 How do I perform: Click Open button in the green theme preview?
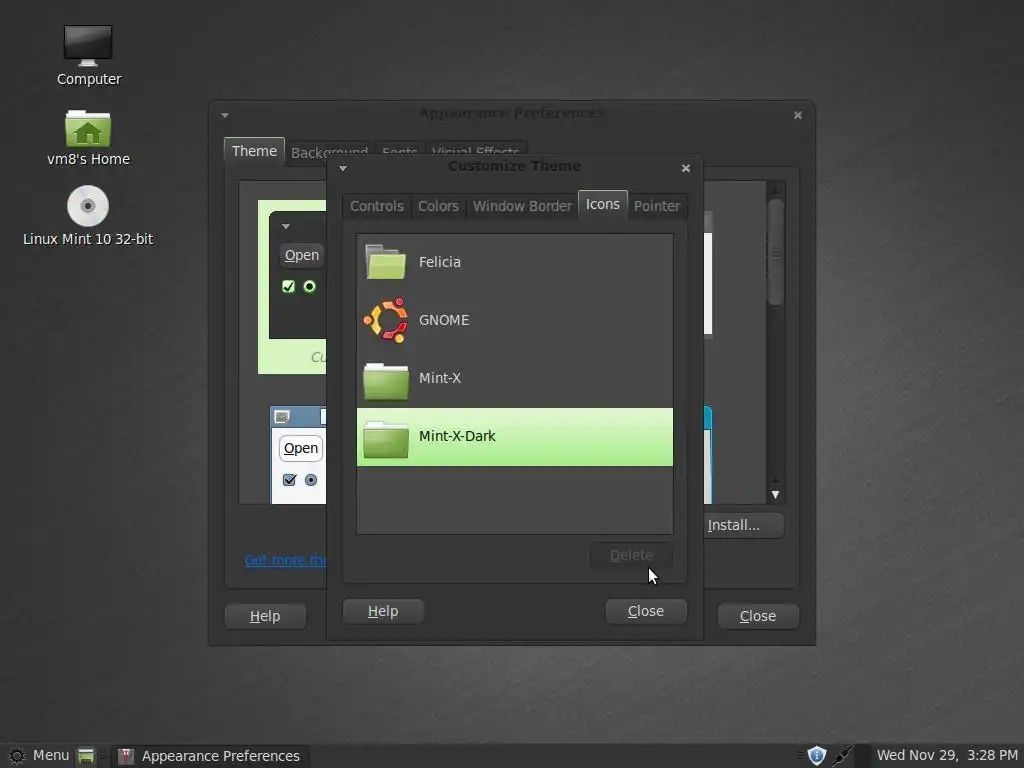[302, 255]
